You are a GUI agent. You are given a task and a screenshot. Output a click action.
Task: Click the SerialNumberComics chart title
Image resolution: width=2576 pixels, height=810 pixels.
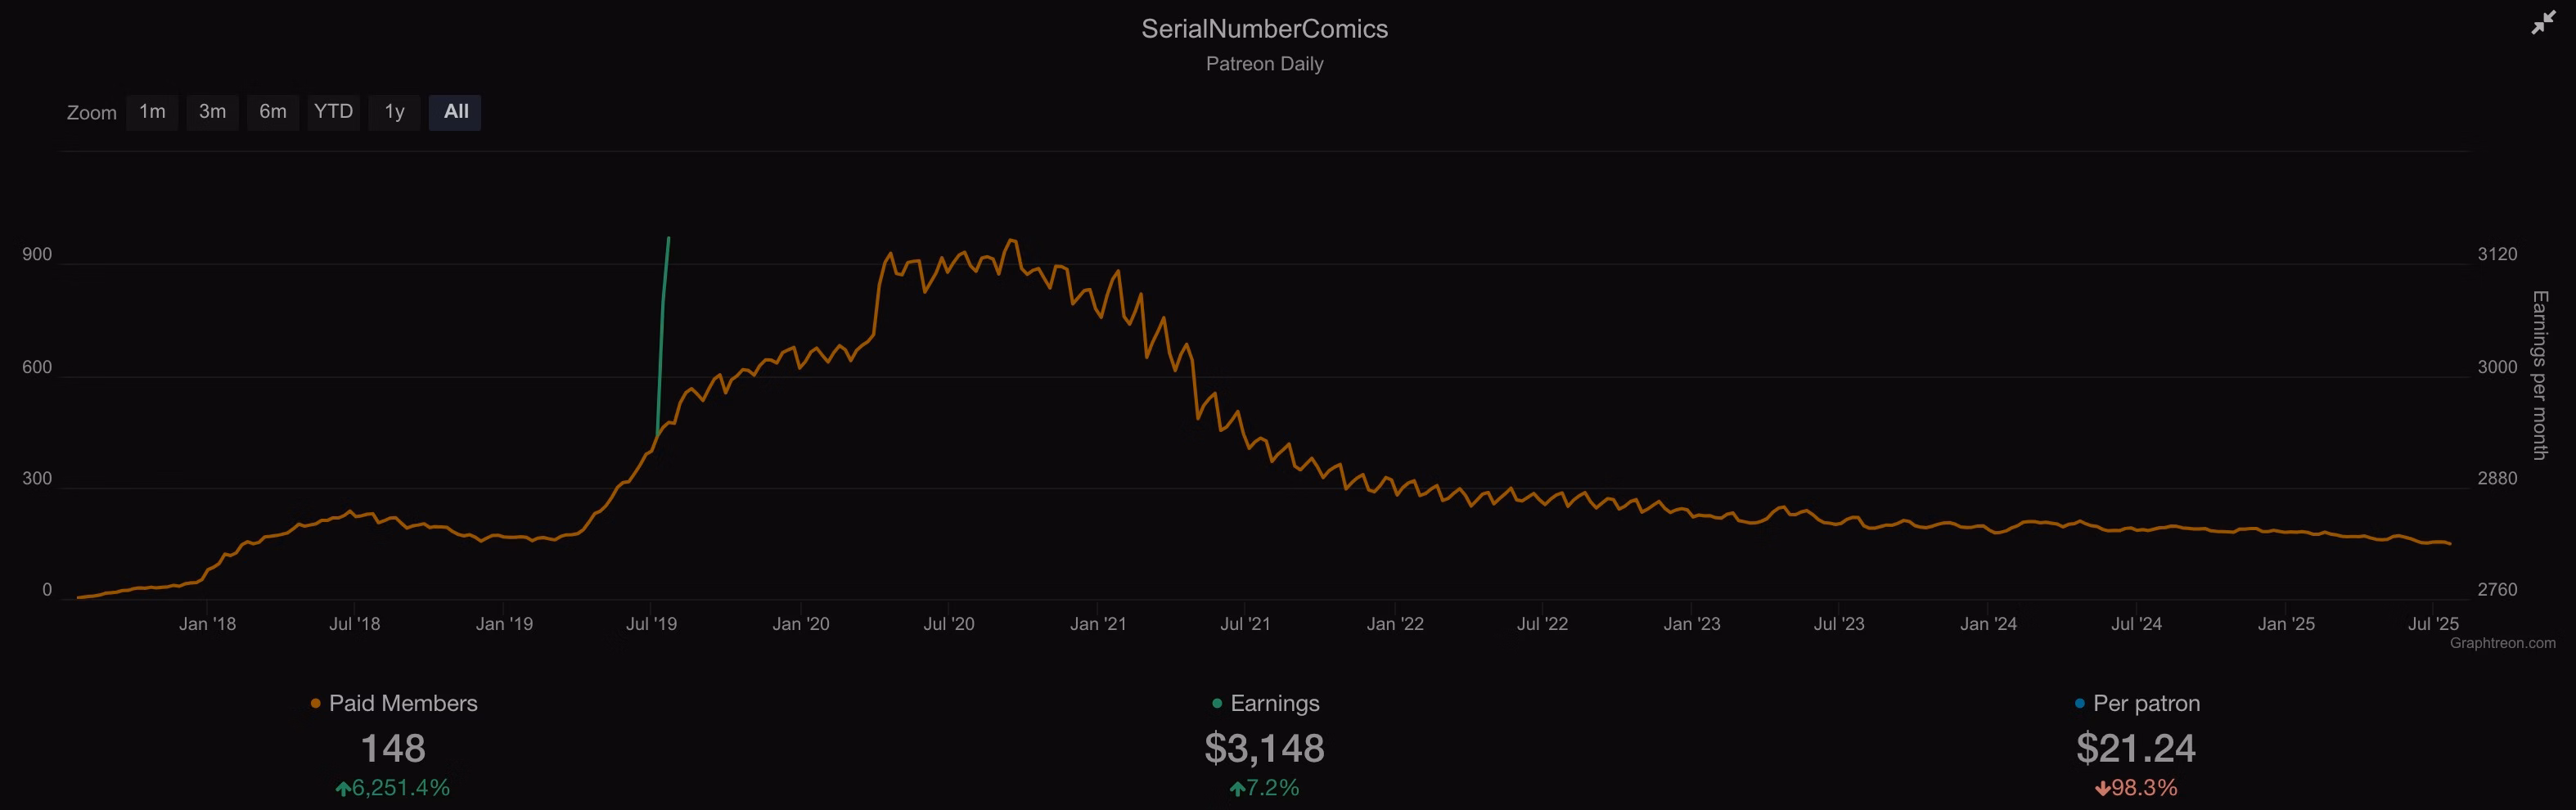pyautogui.click(x=1264, y=29)
